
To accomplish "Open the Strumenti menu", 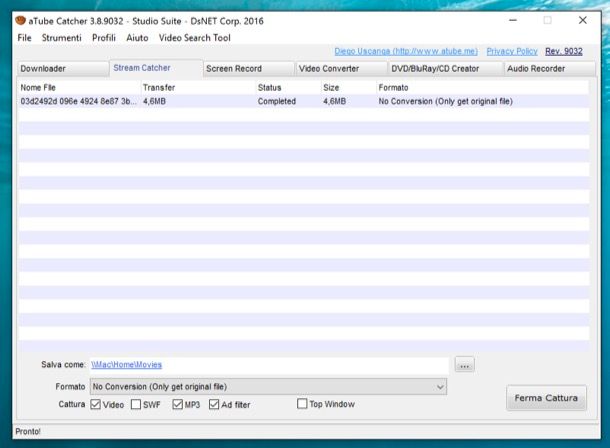I will click(x=62, y=38).
